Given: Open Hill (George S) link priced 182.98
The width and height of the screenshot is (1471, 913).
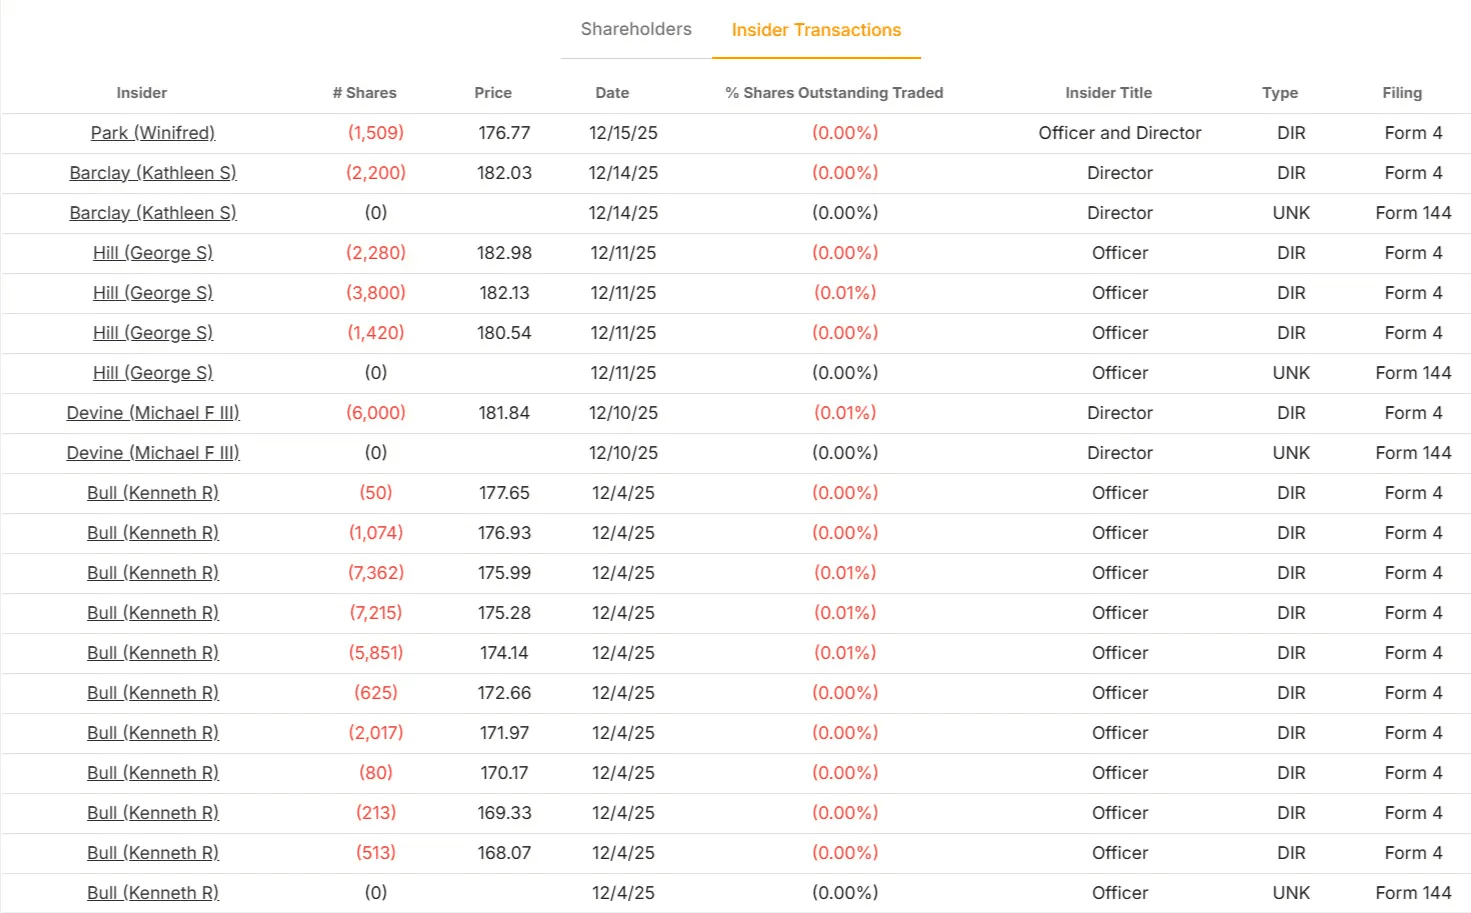Looking at the screenshot, I should [x=153, y=253].
